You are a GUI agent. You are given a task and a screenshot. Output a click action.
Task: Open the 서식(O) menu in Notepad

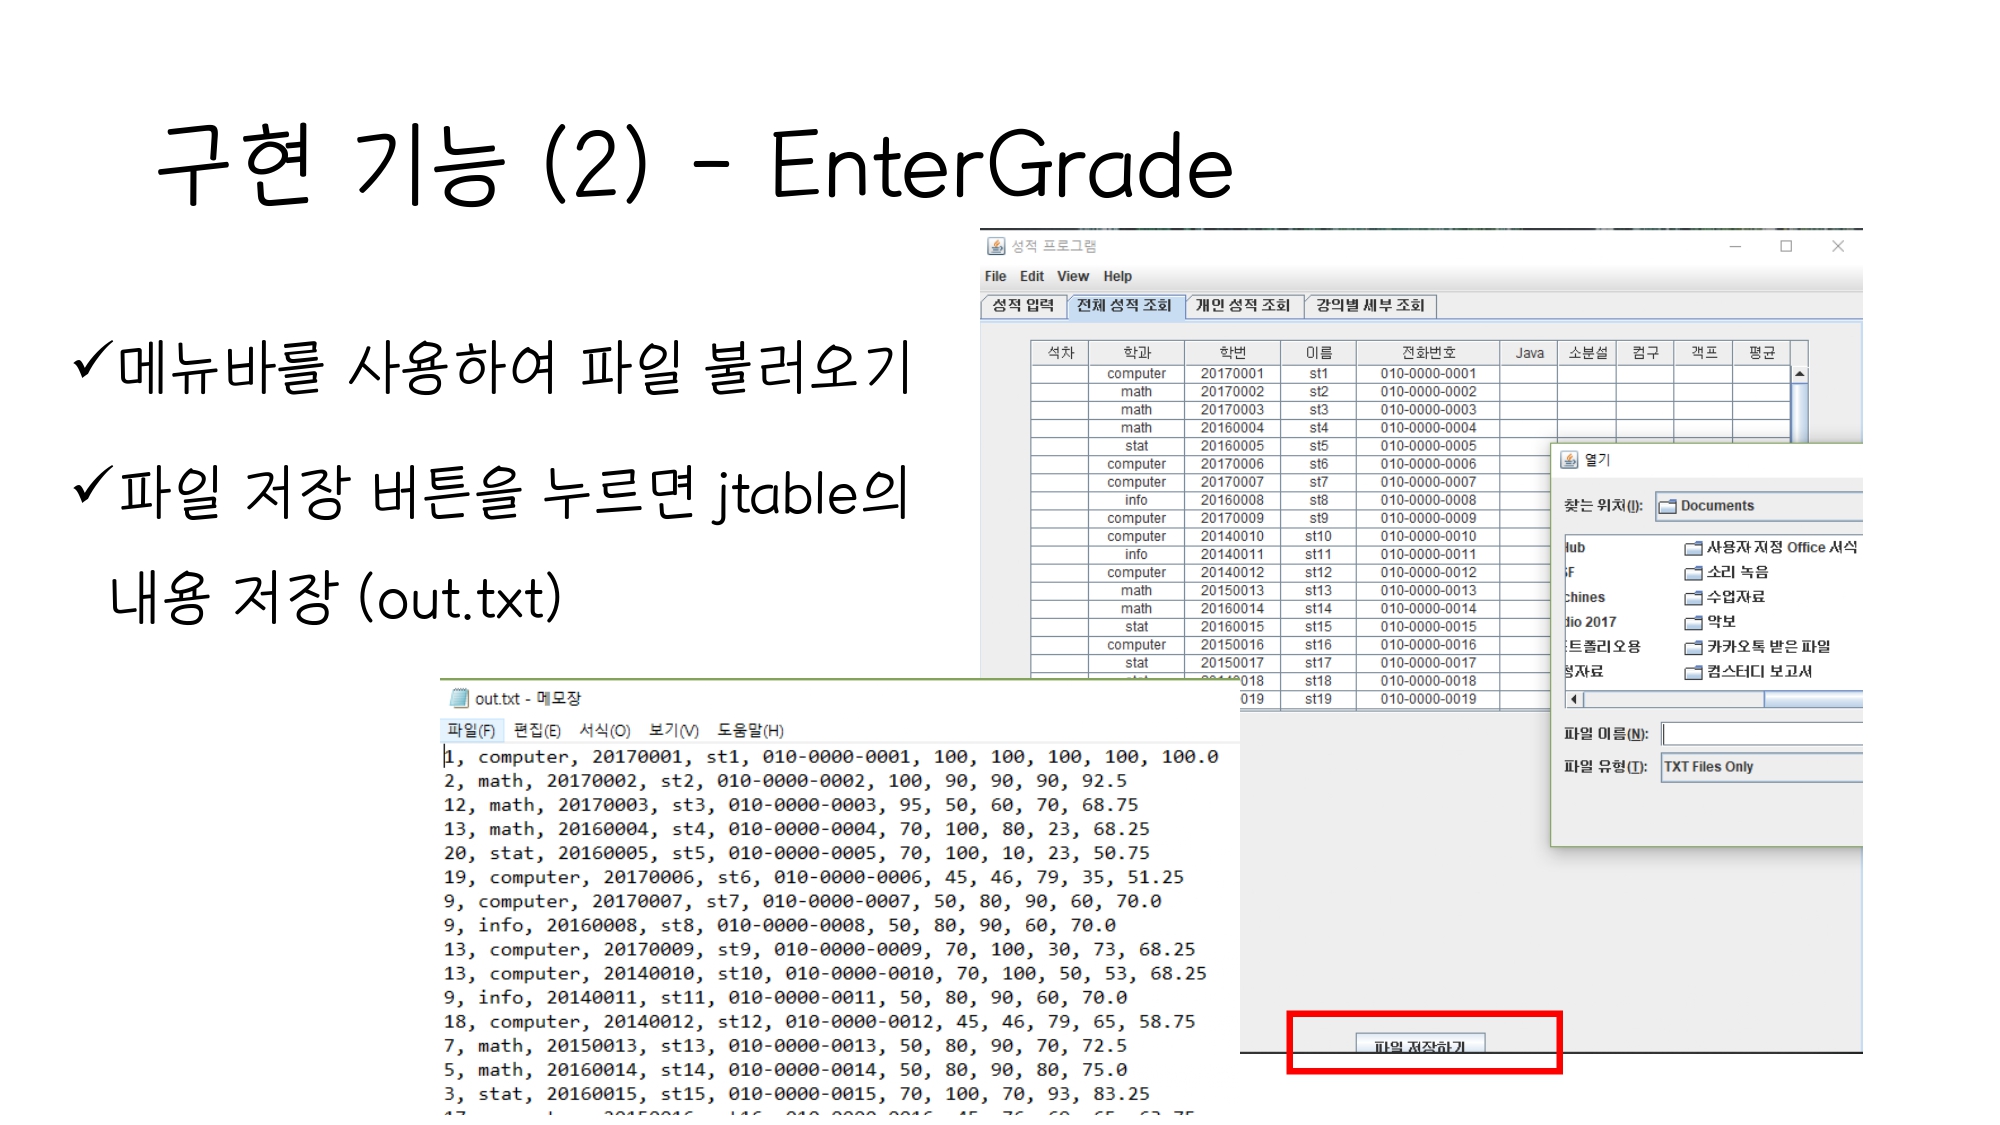pos(604,731)
